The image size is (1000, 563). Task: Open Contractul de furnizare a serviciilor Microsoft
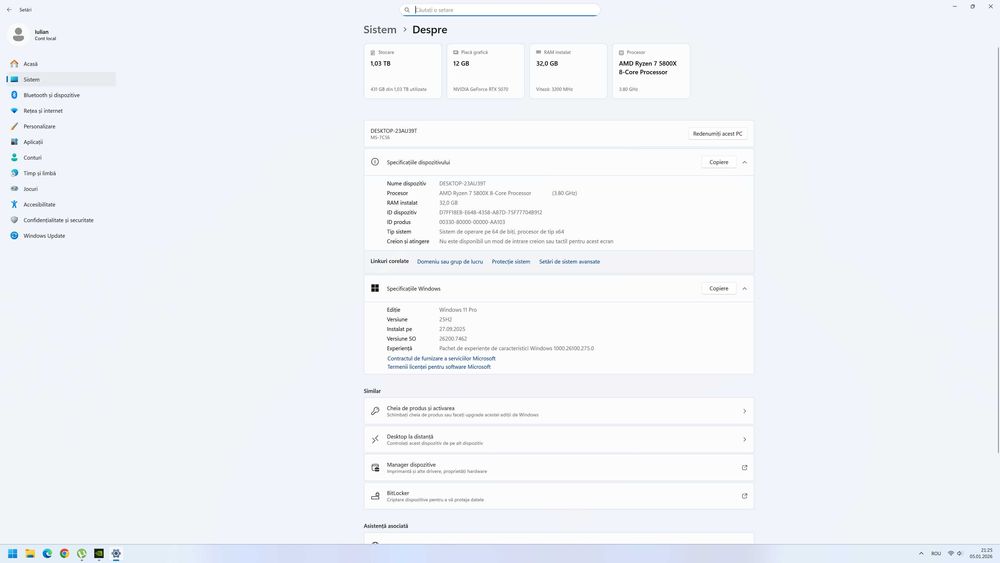441,358
